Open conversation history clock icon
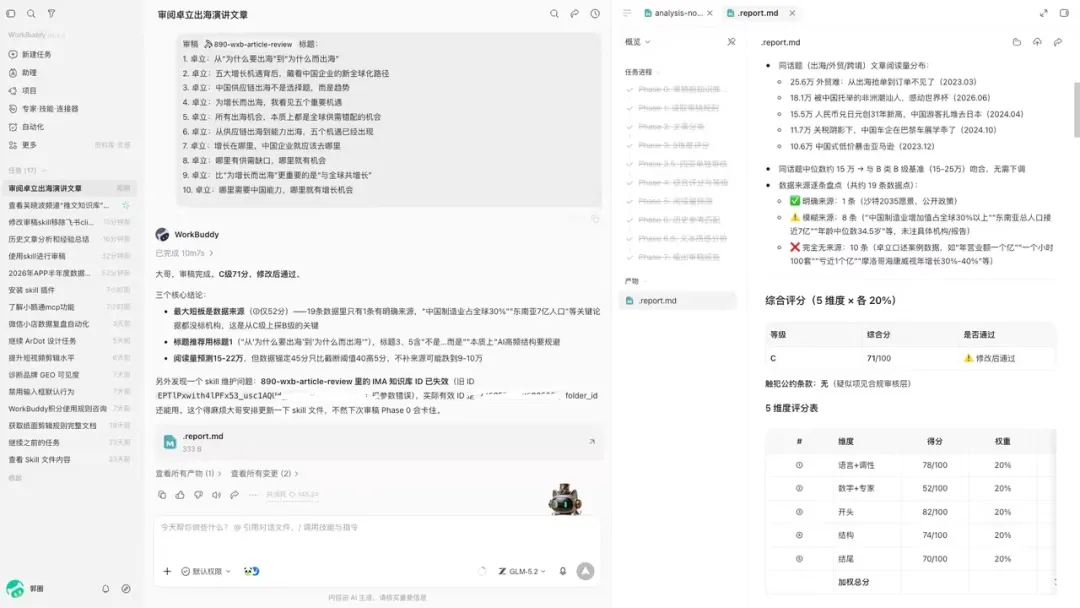Image resolution: width=1080 pixels, height=608 pixels. click(595, 14)
